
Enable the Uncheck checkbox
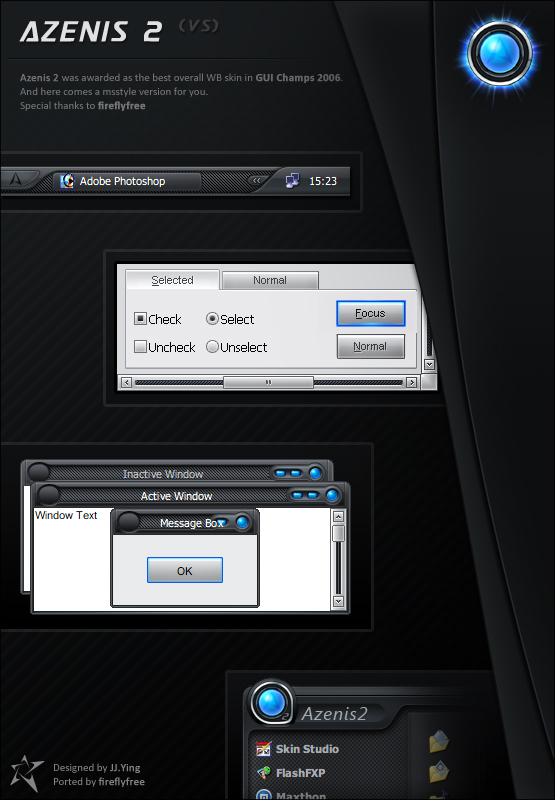click(x=140, y=347)
